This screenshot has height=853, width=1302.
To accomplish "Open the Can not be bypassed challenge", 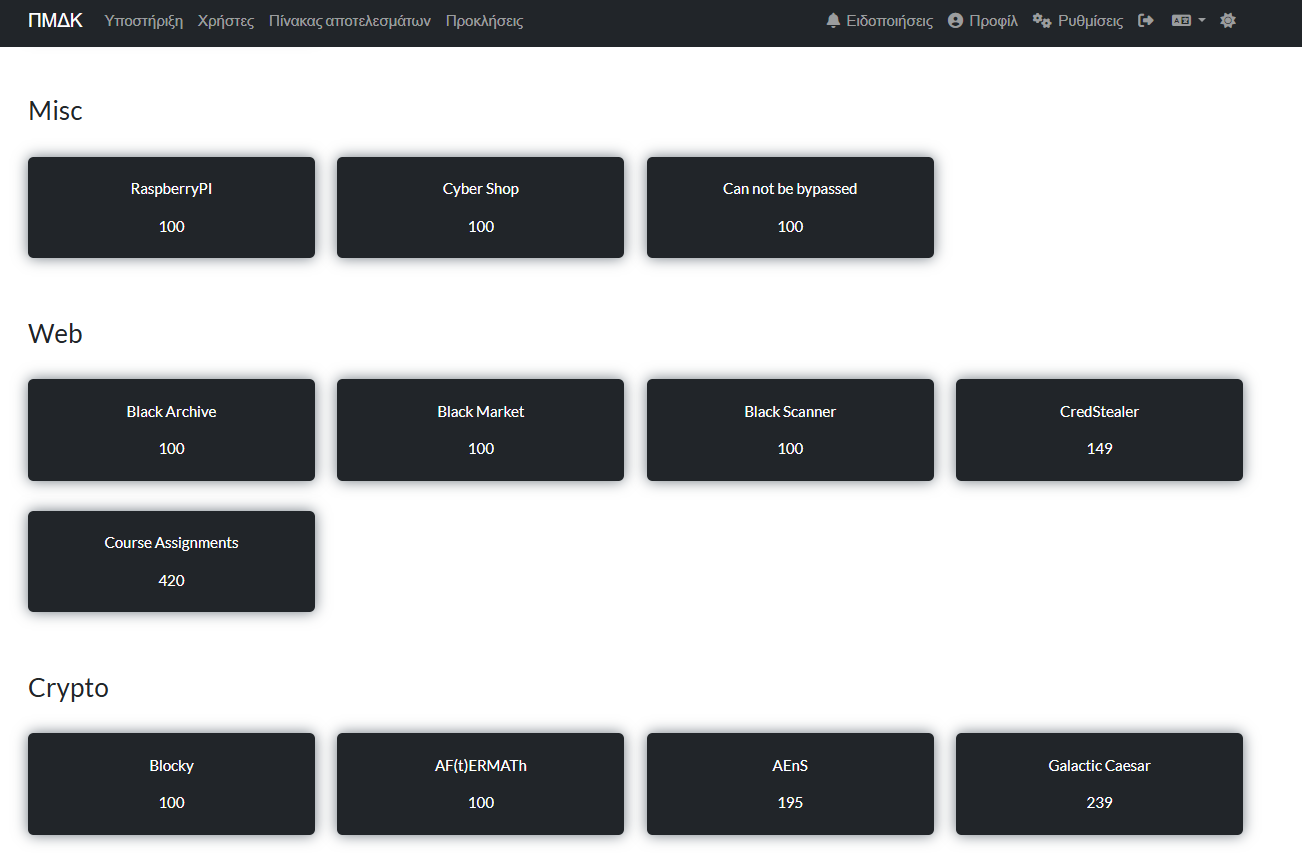I will (x=790, y=207).
